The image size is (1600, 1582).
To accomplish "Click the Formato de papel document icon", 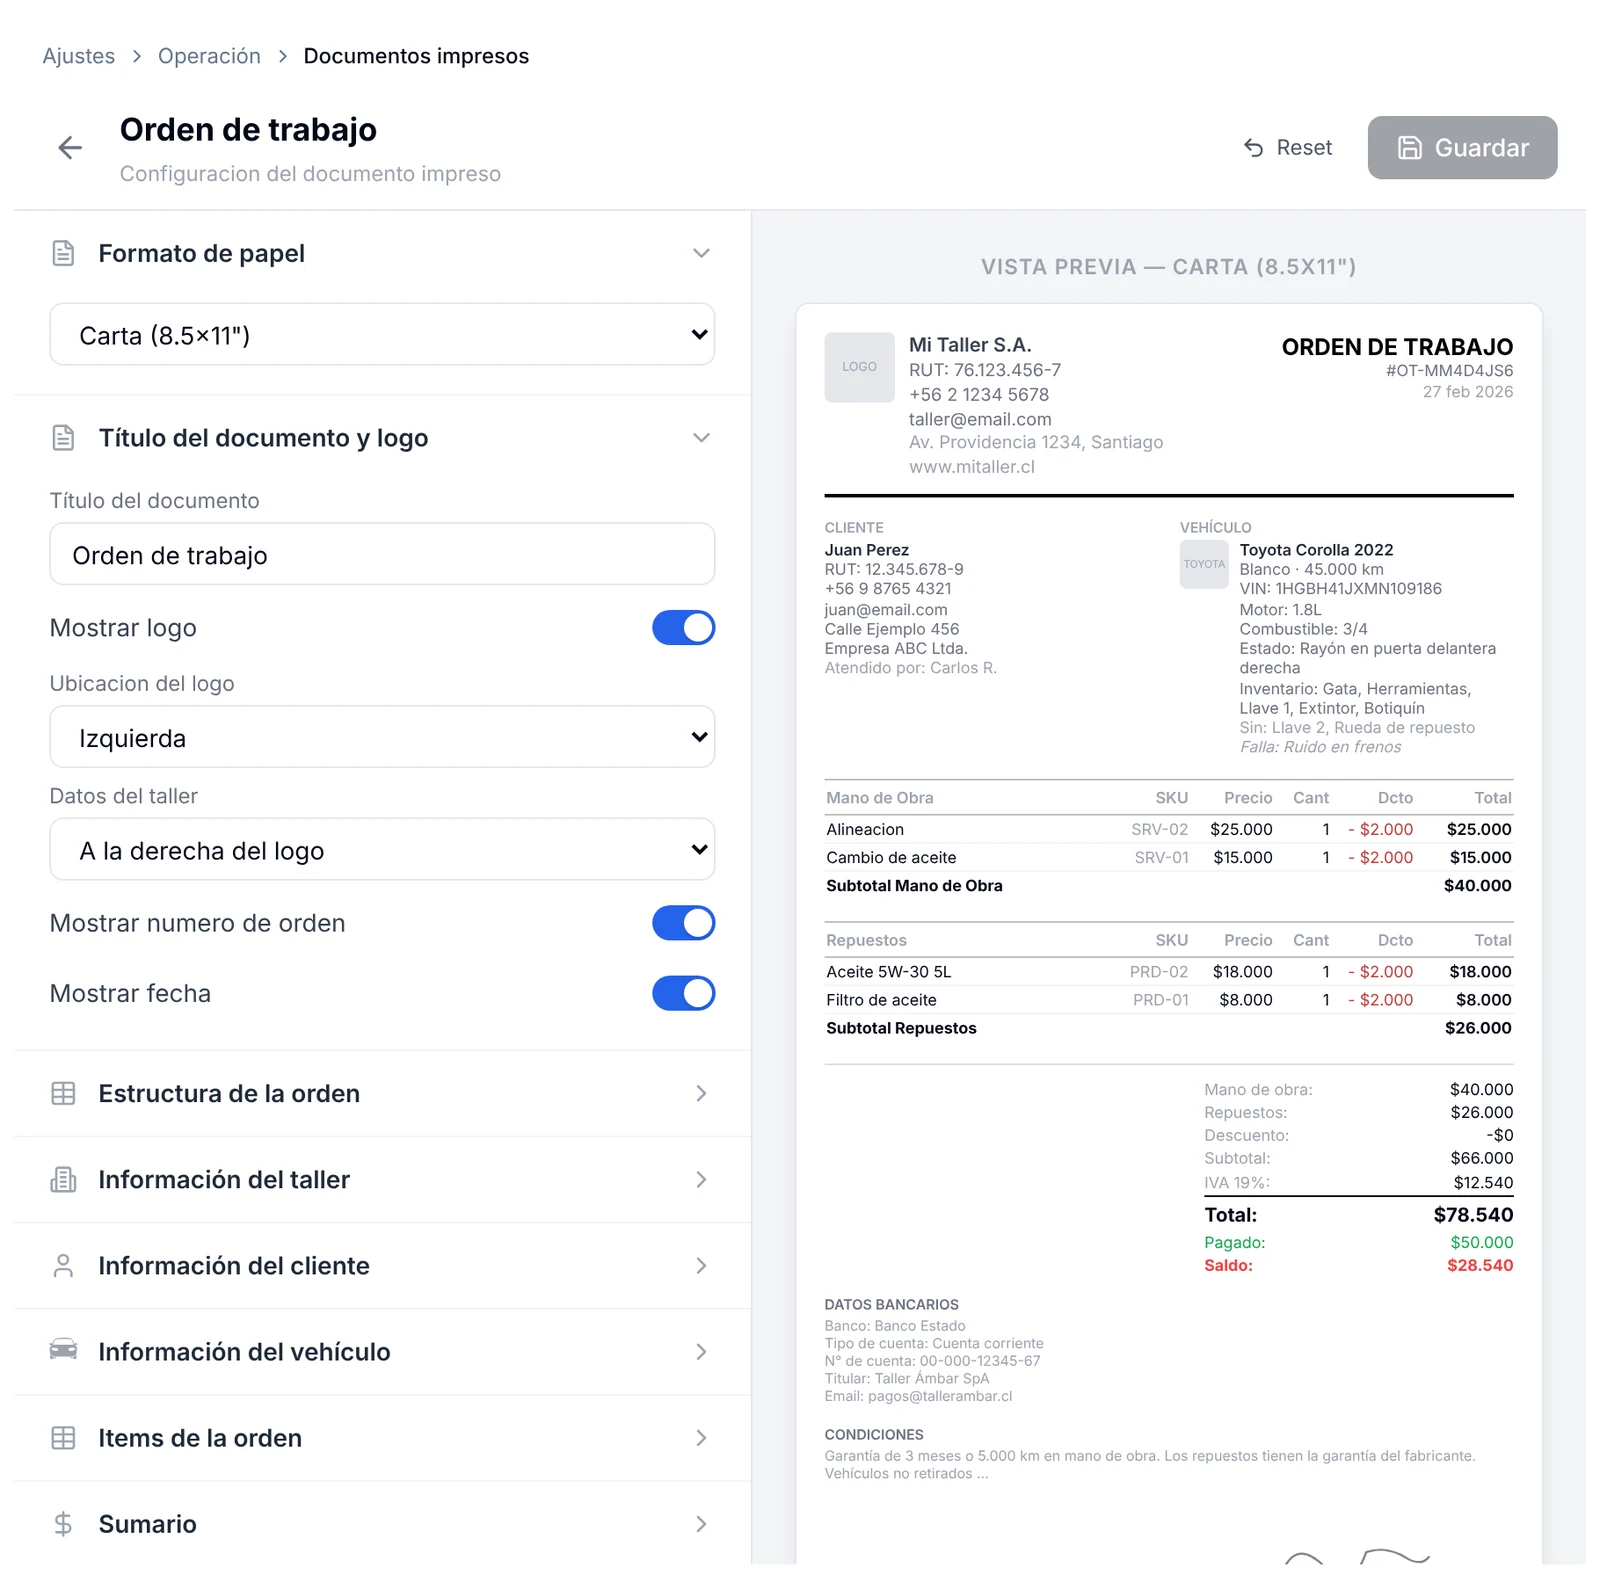I will (x=63, y=253).
